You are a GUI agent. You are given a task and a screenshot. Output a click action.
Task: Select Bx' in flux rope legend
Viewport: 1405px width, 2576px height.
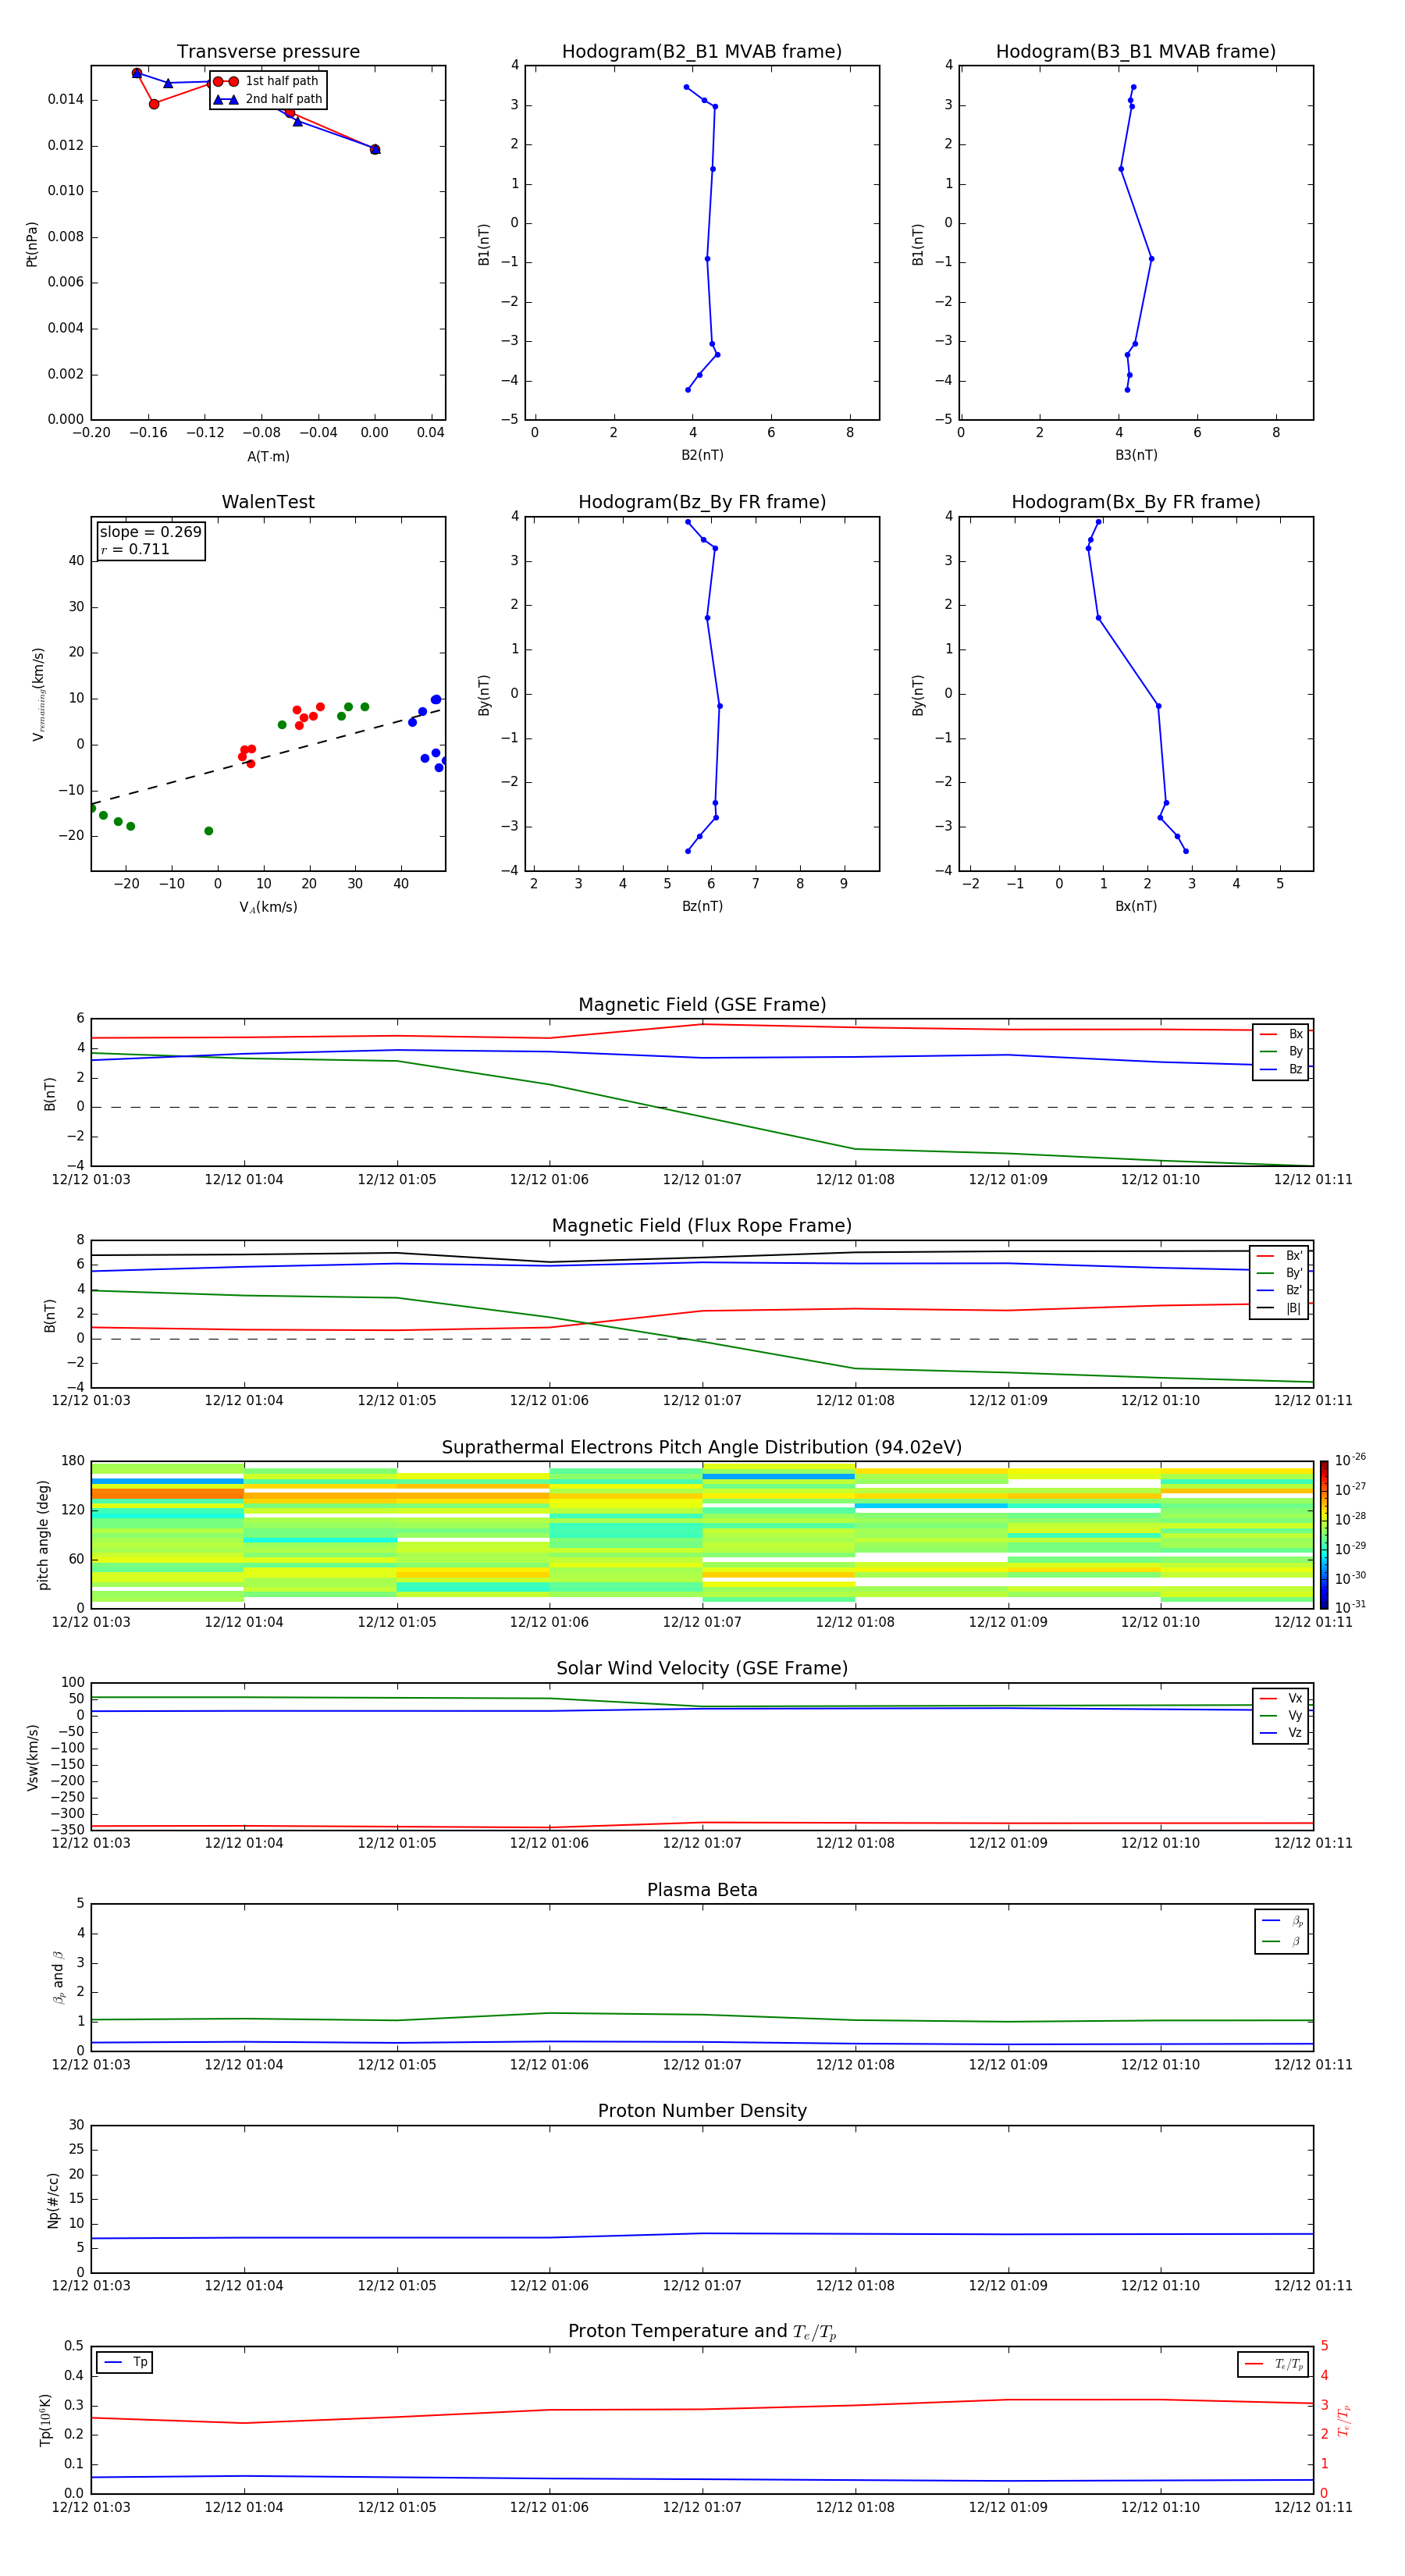click(1280, 1256)
